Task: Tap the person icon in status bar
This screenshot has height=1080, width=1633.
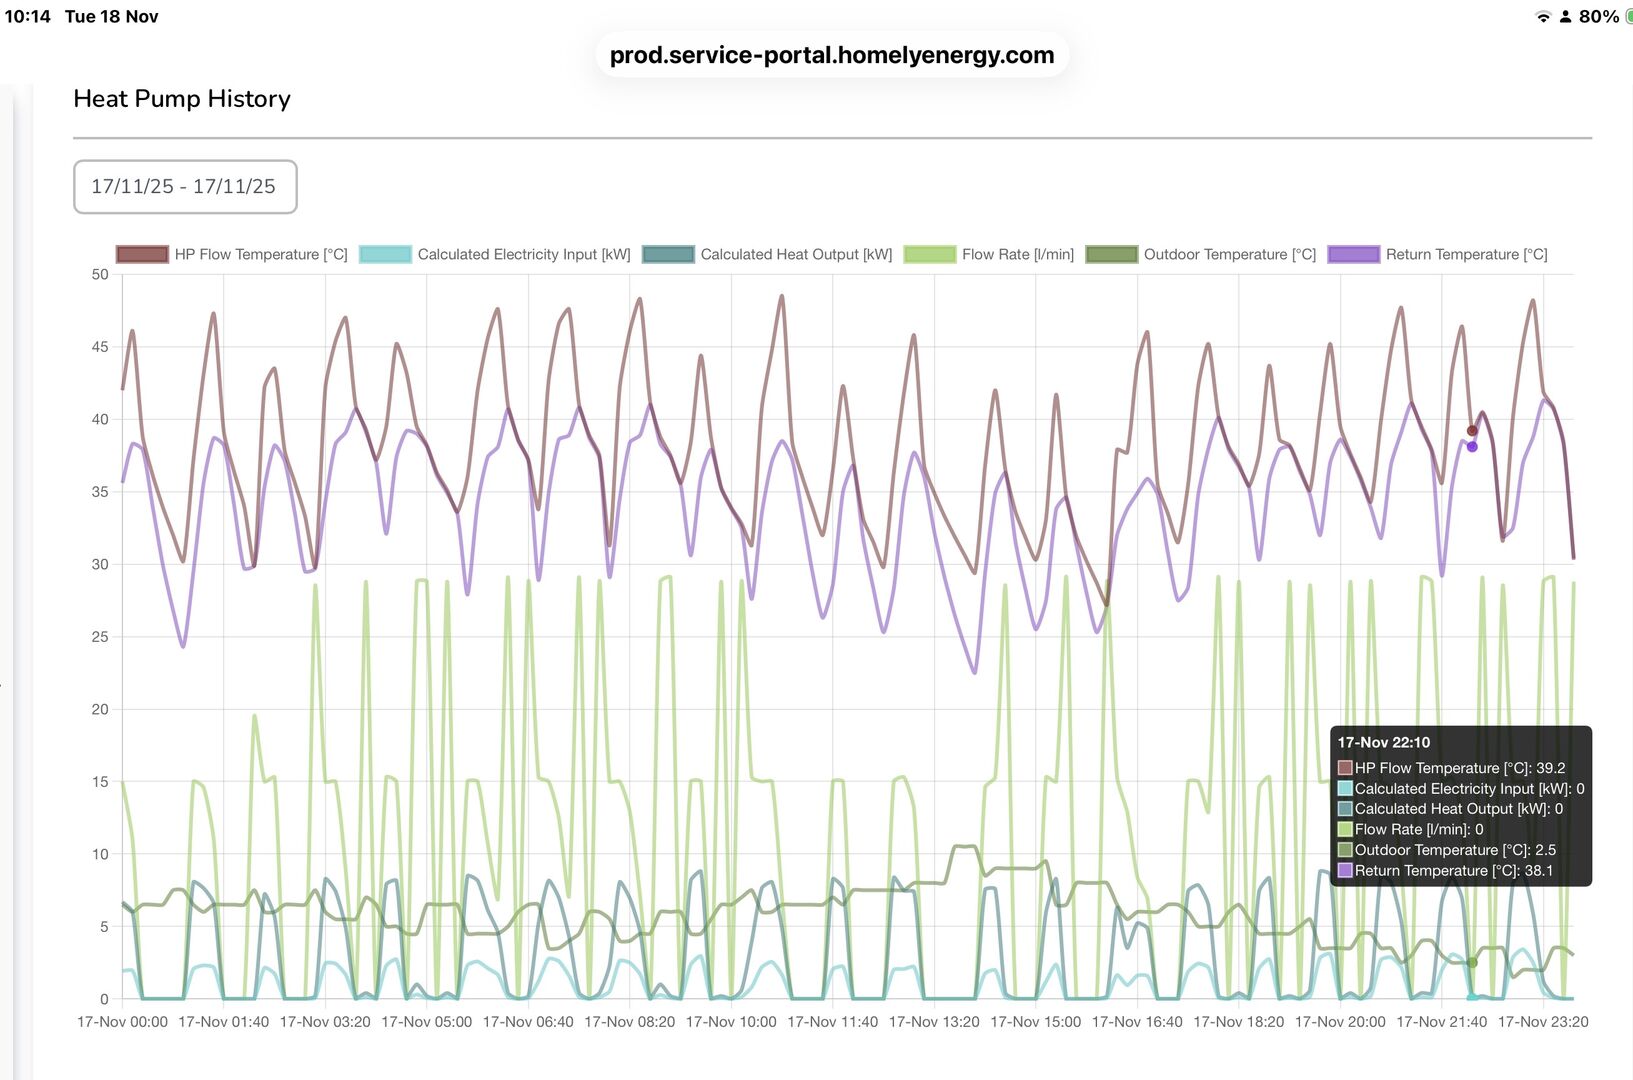Action: tap(1565, 17)
